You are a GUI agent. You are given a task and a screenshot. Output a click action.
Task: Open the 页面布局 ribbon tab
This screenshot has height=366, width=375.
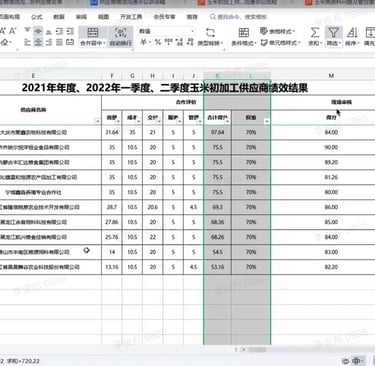(10, 17)
